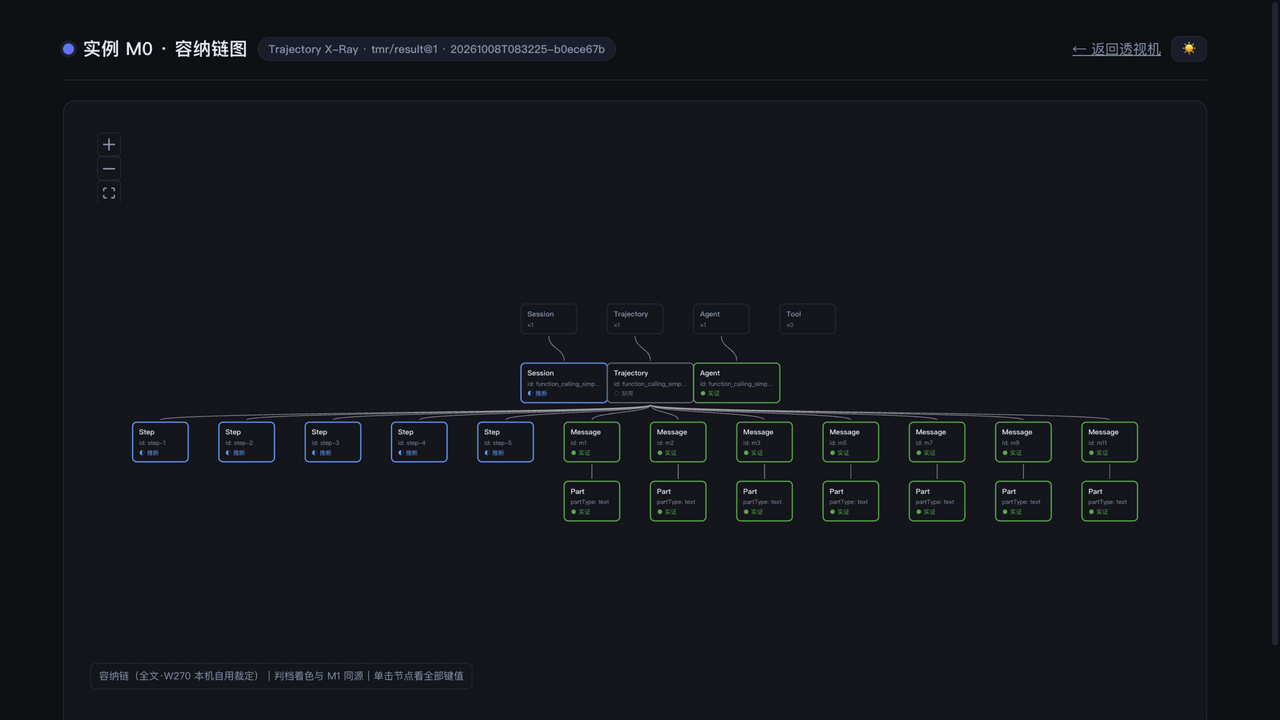Open the 返回透视机 link
Screen dimensions: 1280x720
1116,48
